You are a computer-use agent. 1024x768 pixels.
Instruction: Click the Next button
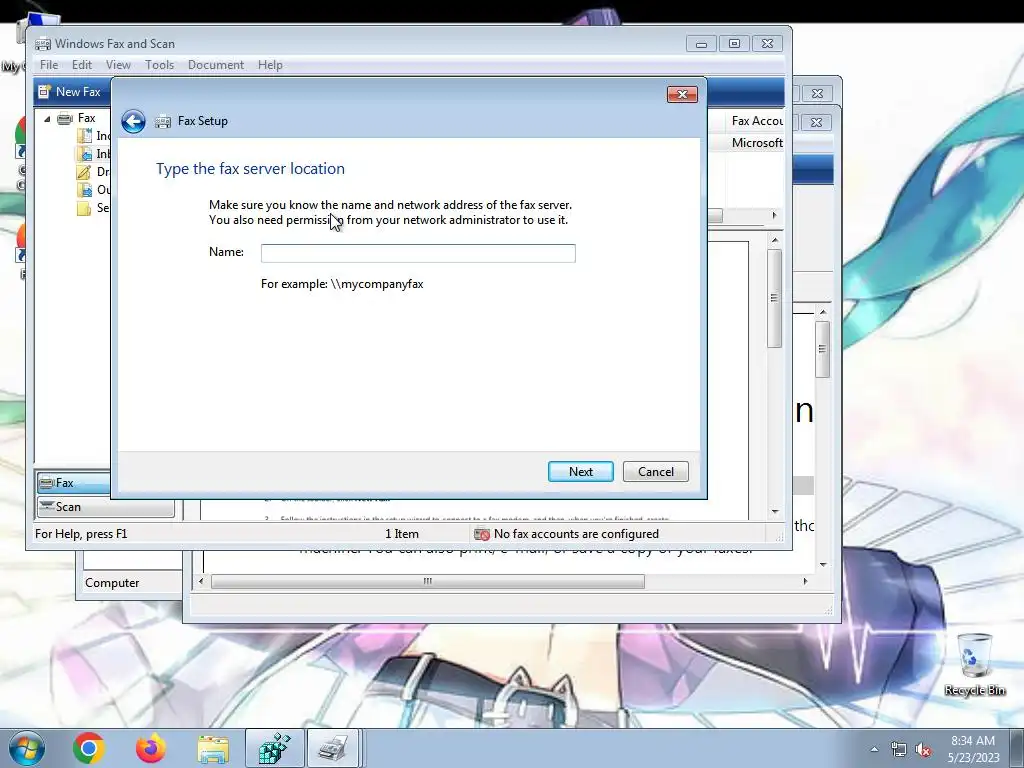581,472
